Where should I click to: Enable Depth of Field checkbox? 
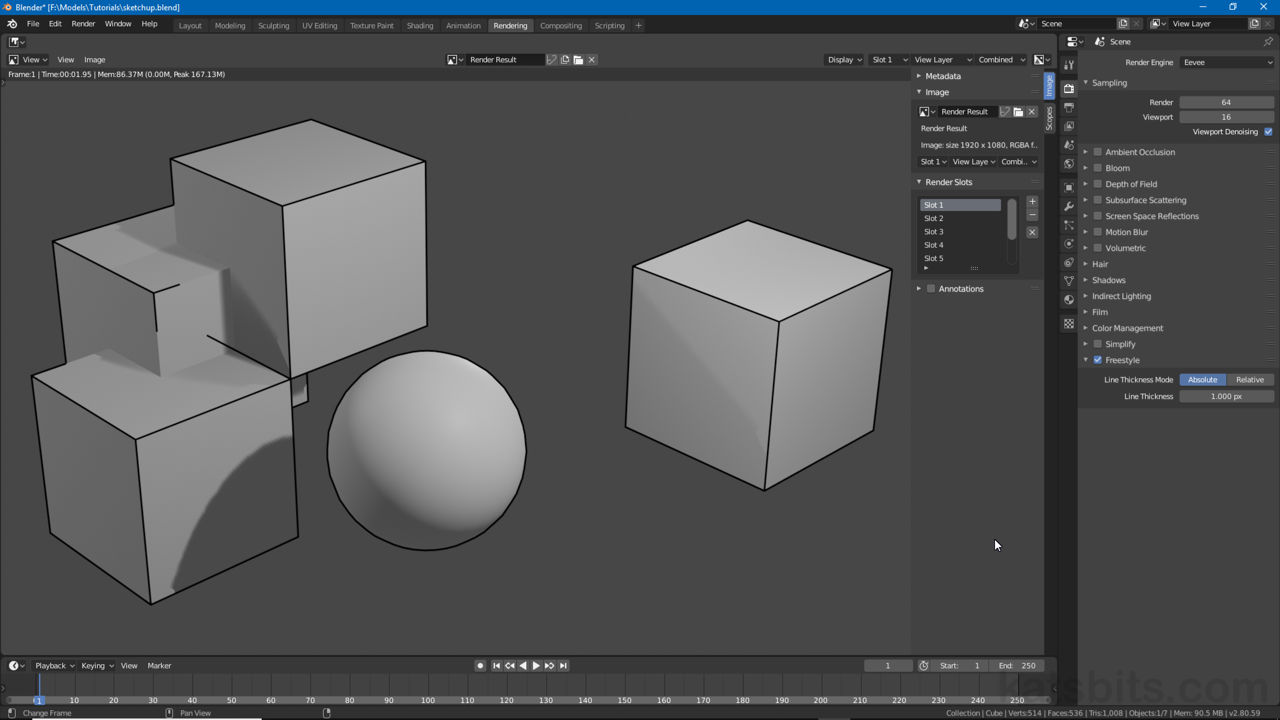(x=1097, y=184)
